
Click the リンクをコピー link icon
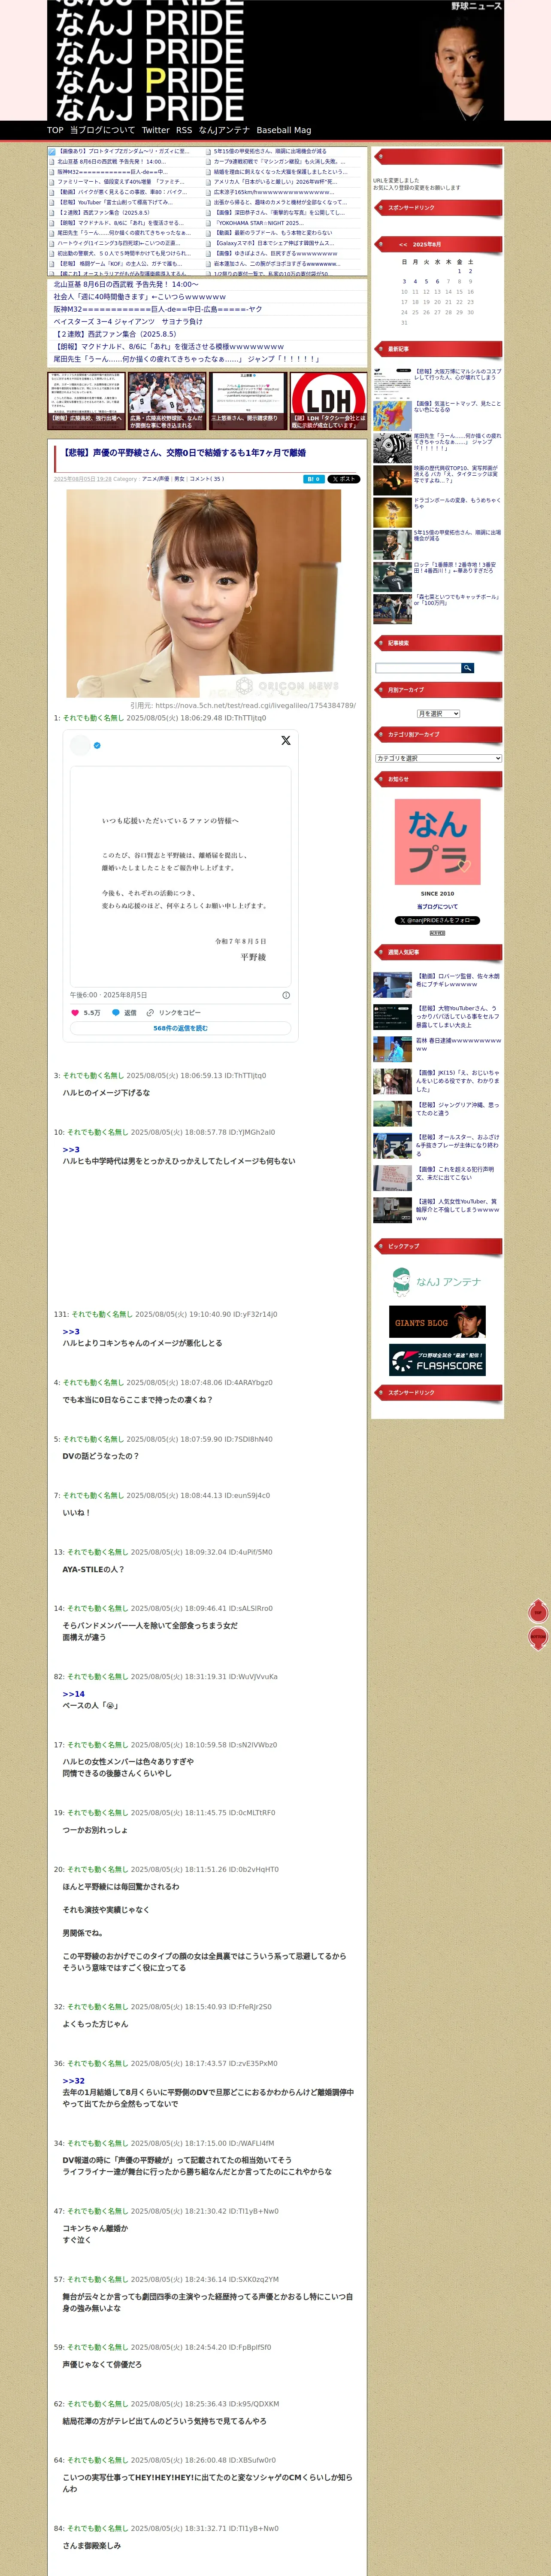pos(150,1012)
